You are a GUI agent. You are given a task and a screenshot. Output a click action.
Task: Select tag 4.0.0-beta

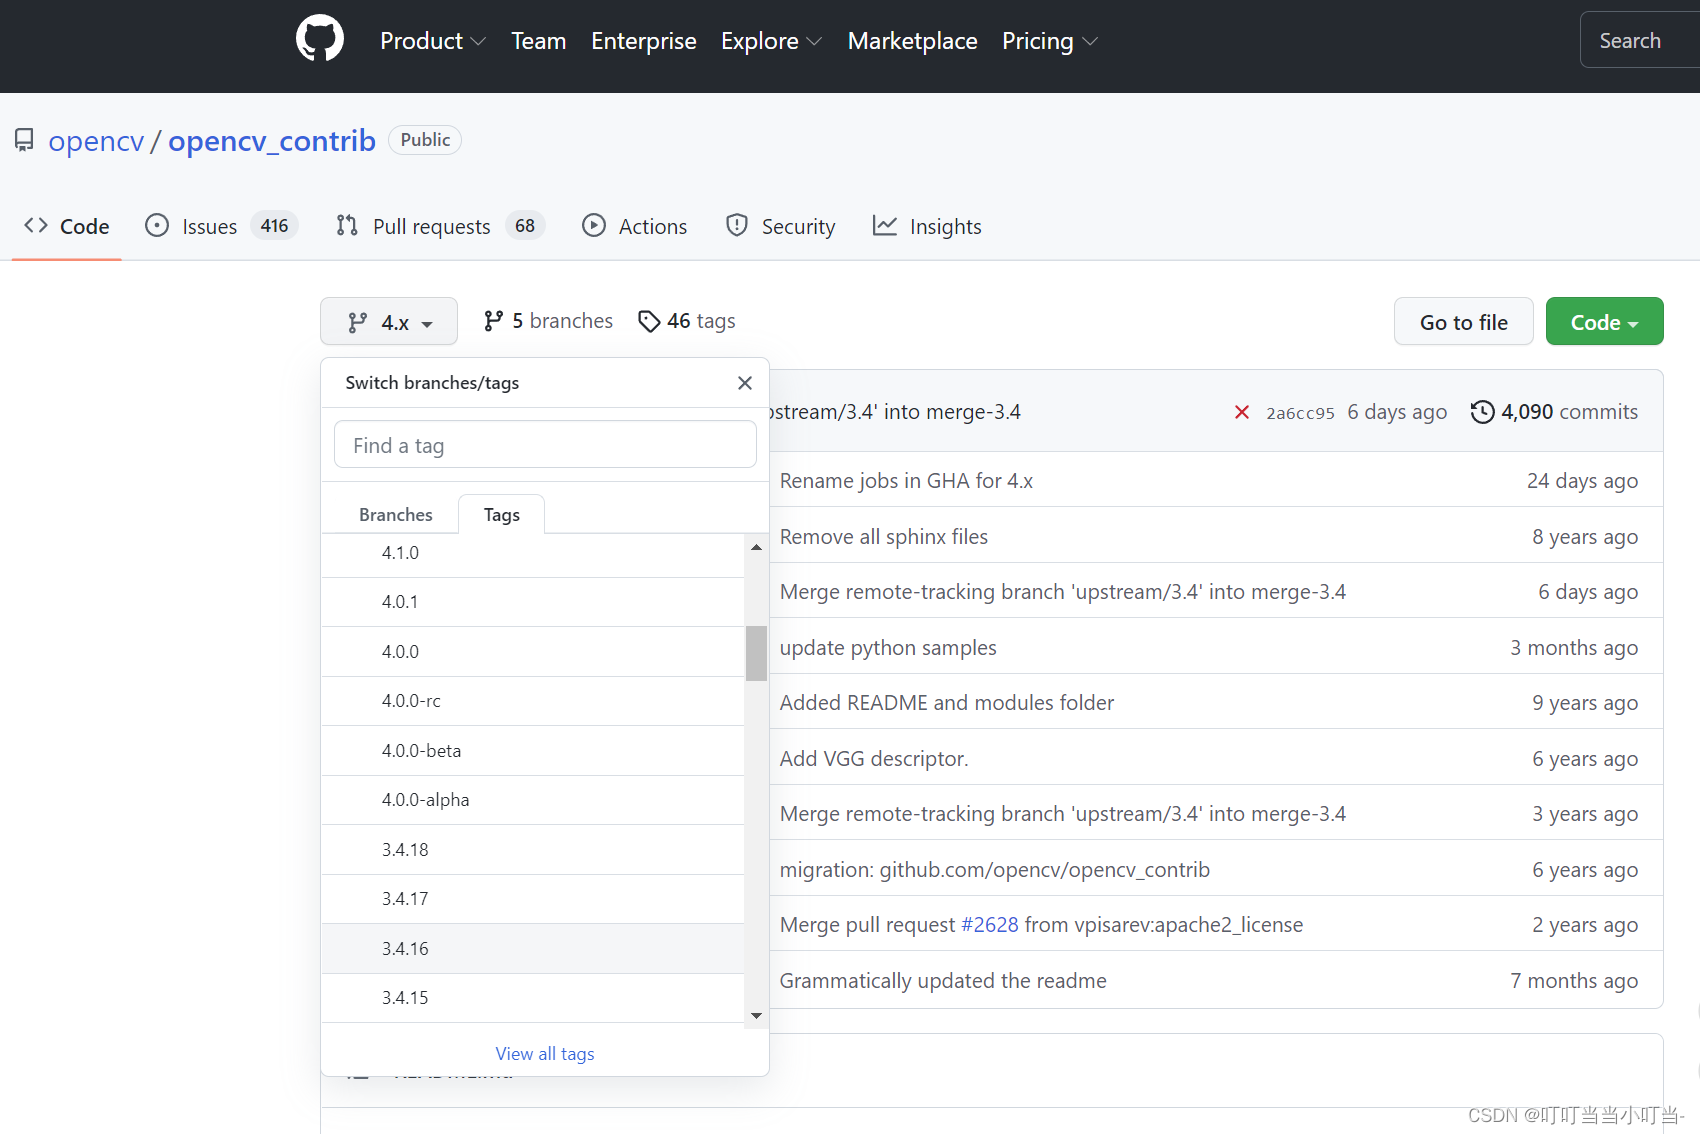[x=532, y=750]
